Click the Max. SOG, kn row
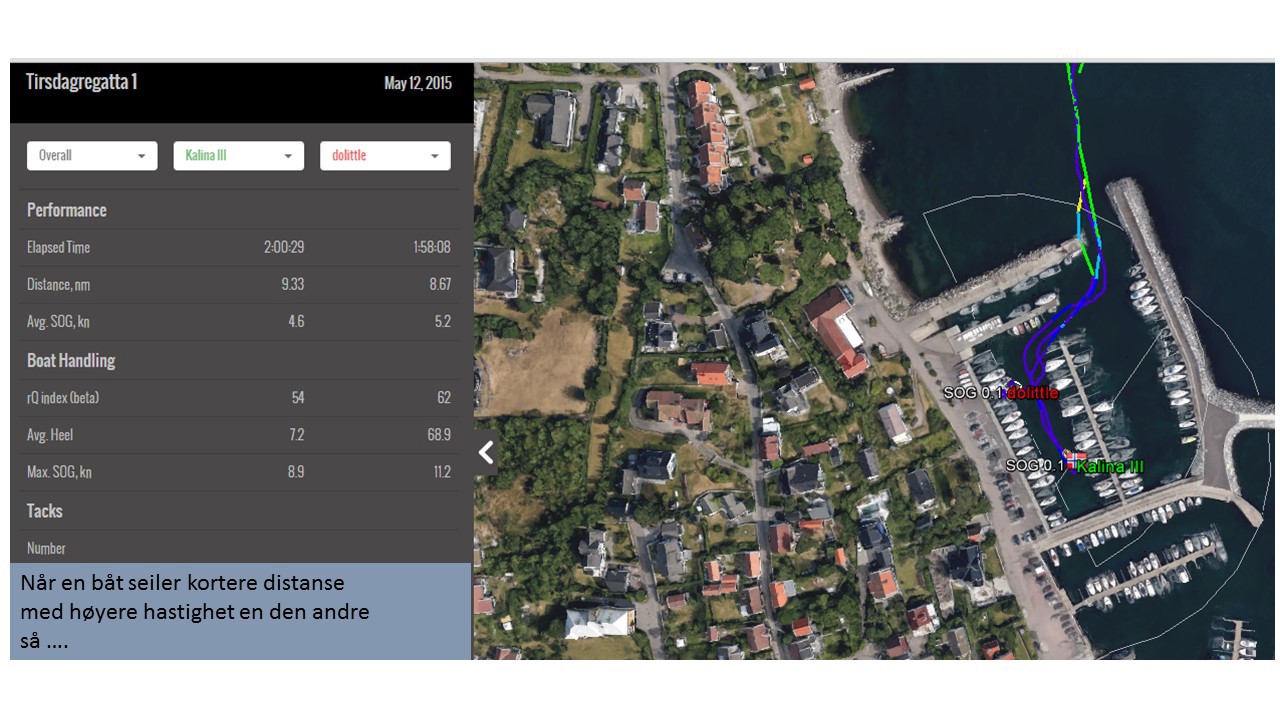This screenshot has height=720, width=1280. coord(239,472)
